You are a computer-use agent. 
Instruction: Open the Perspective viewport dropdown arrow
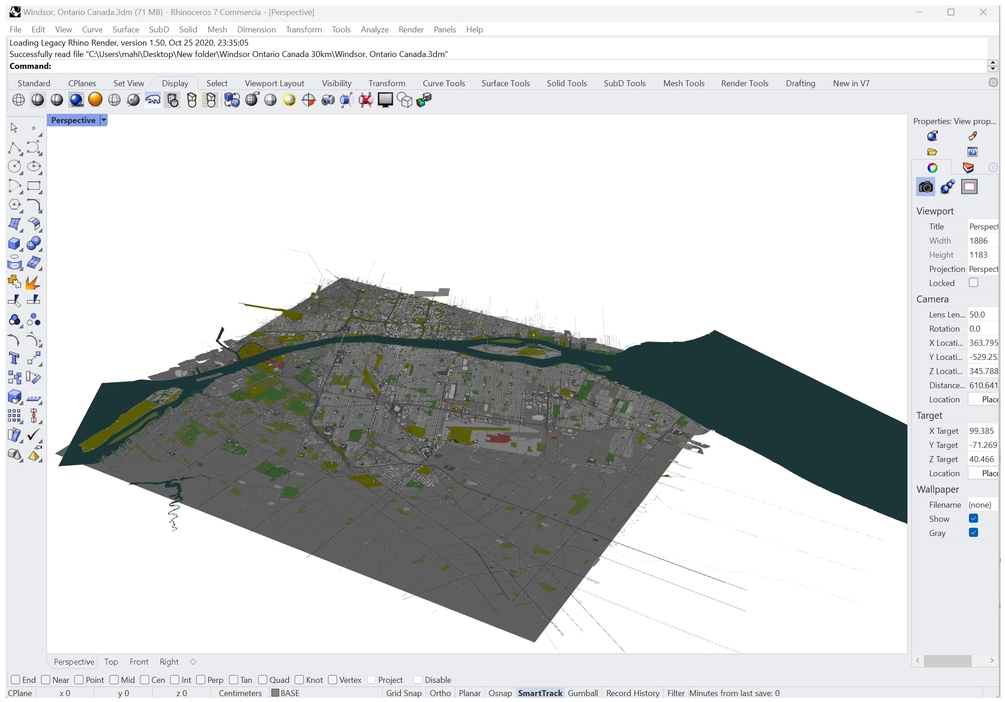point(103,120)
